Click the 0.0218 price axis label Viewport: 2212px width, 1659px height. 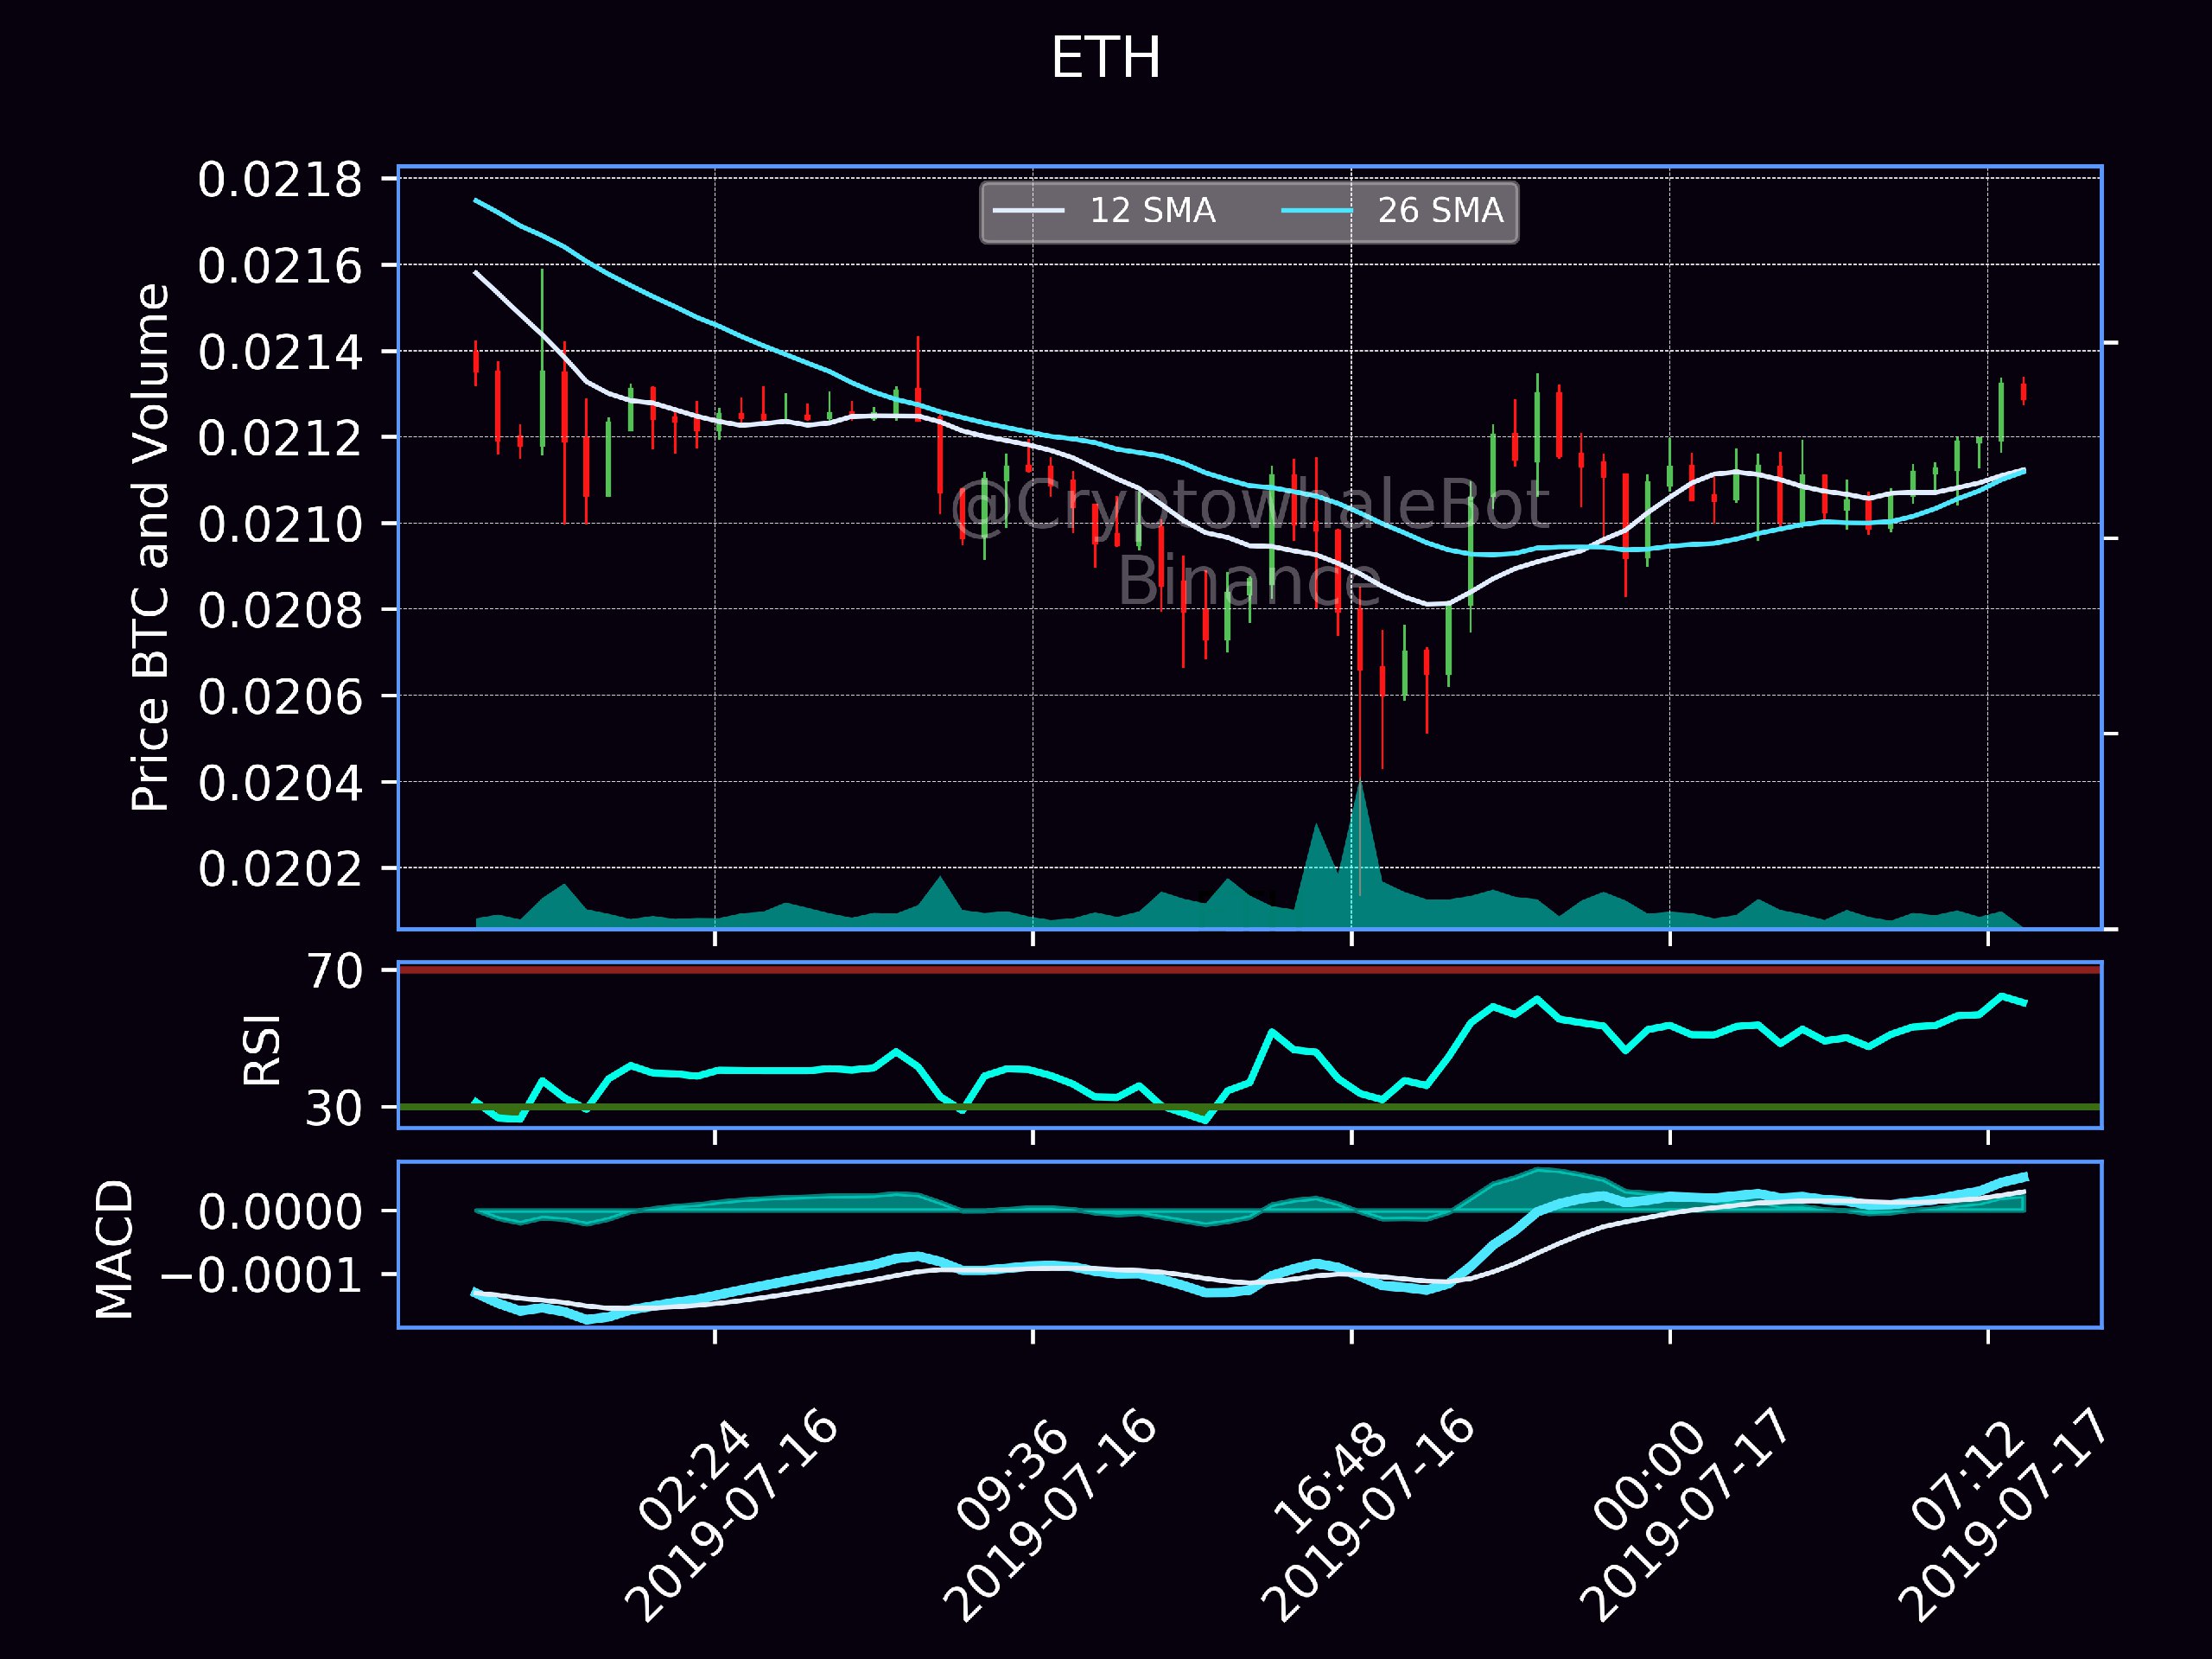click(x=280, y=180)
